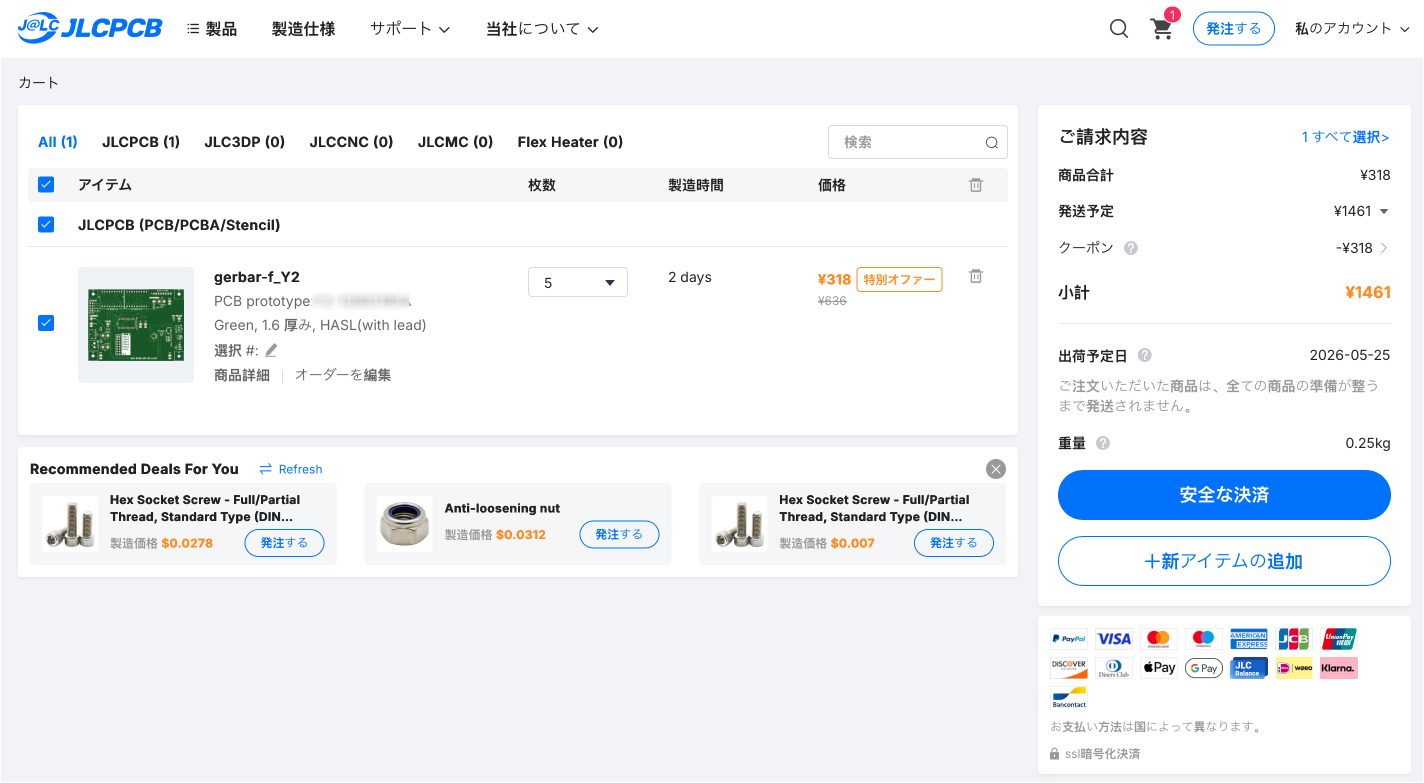Click magnifier icon in cart search box
1424x783 pixels.
point(992,143)
